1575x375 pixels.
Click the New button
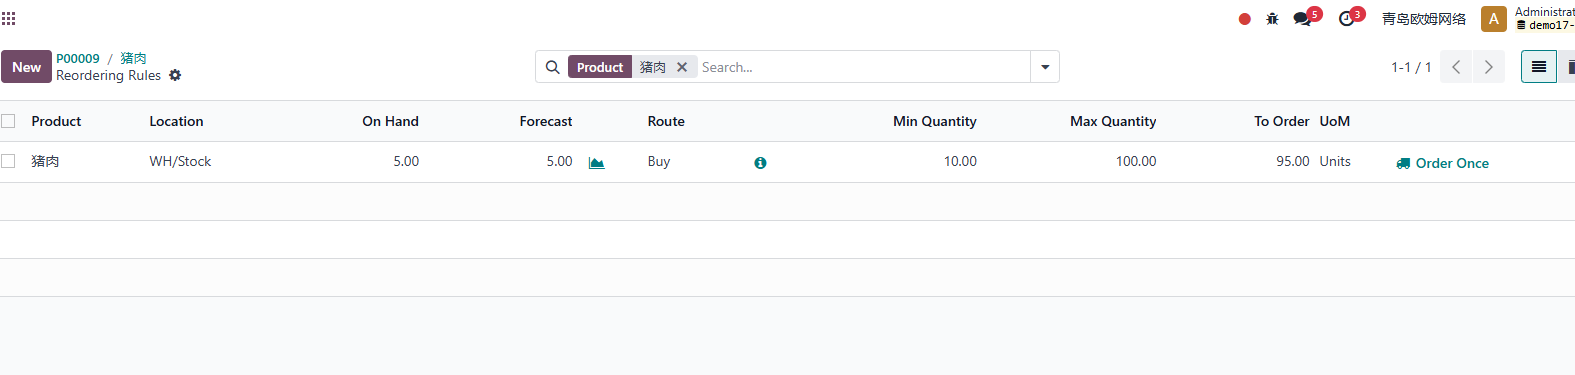26,67
